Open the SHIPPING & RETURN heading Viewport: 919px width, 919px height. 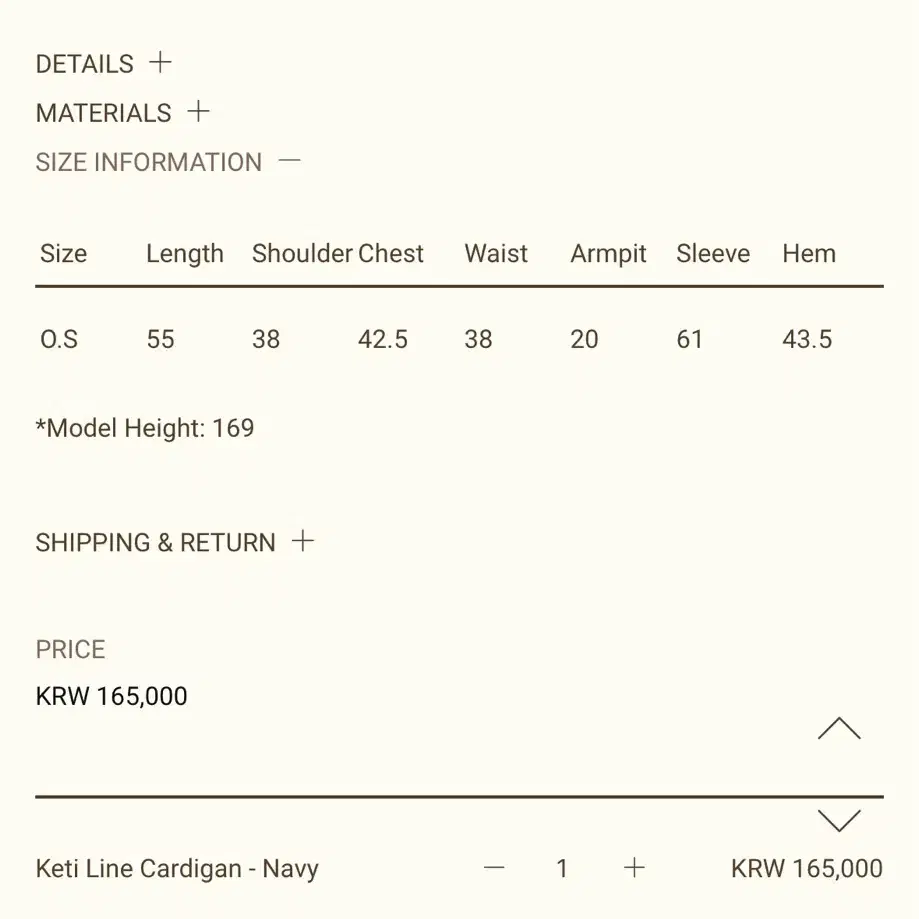click(x=155, y=543)
